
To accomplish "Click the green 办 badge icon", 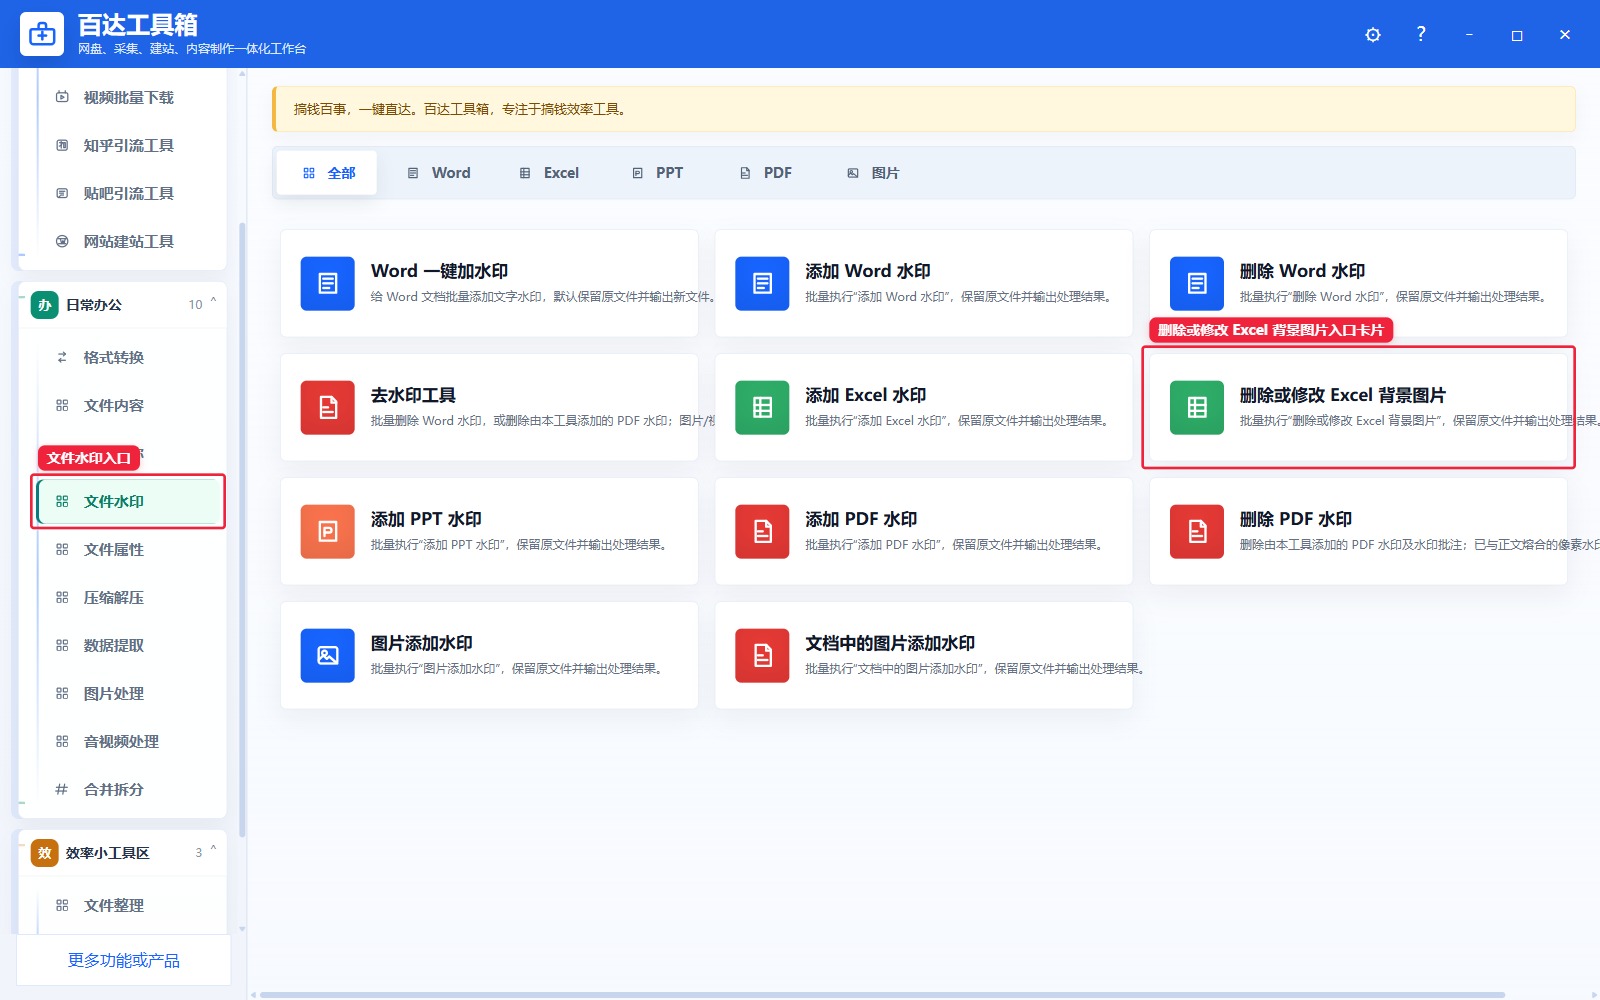I will (44, 305).
